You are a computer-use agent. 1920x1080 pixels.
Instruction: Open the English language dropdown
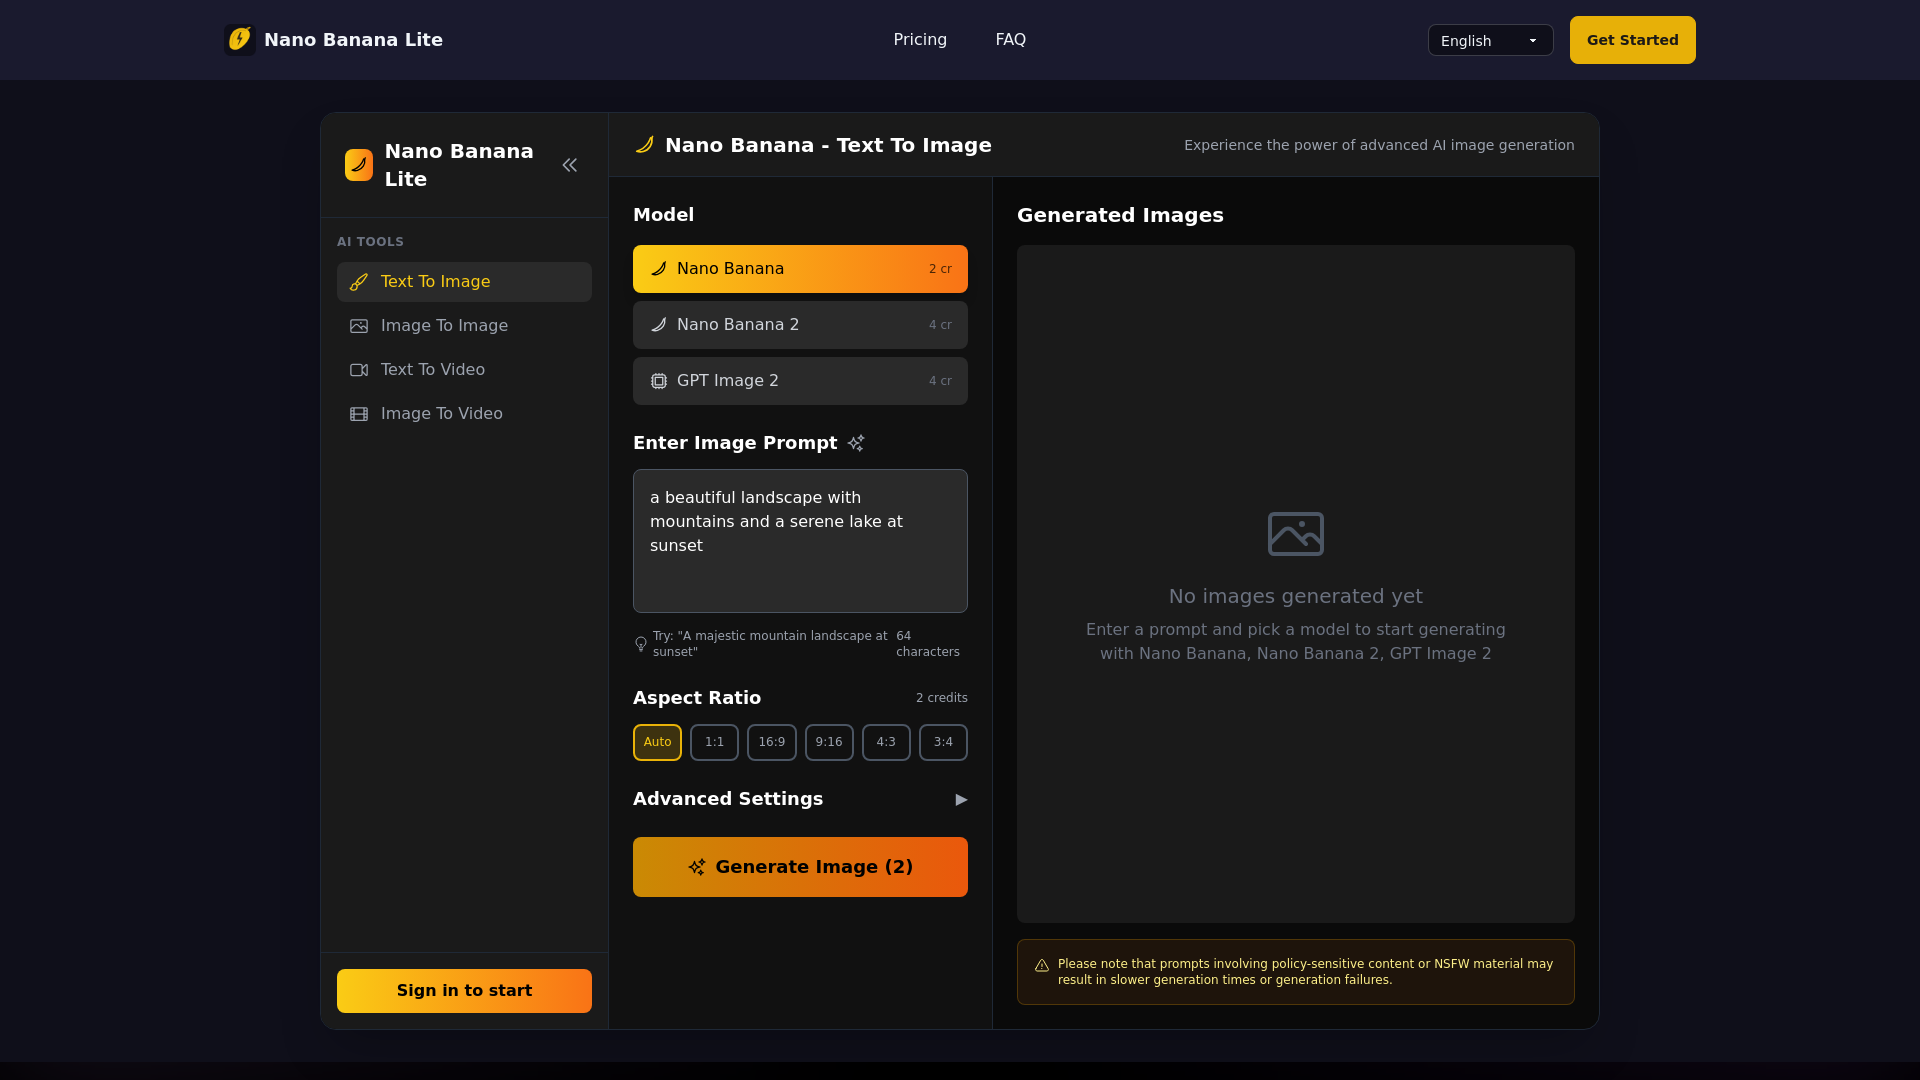tap(1490, 40)
